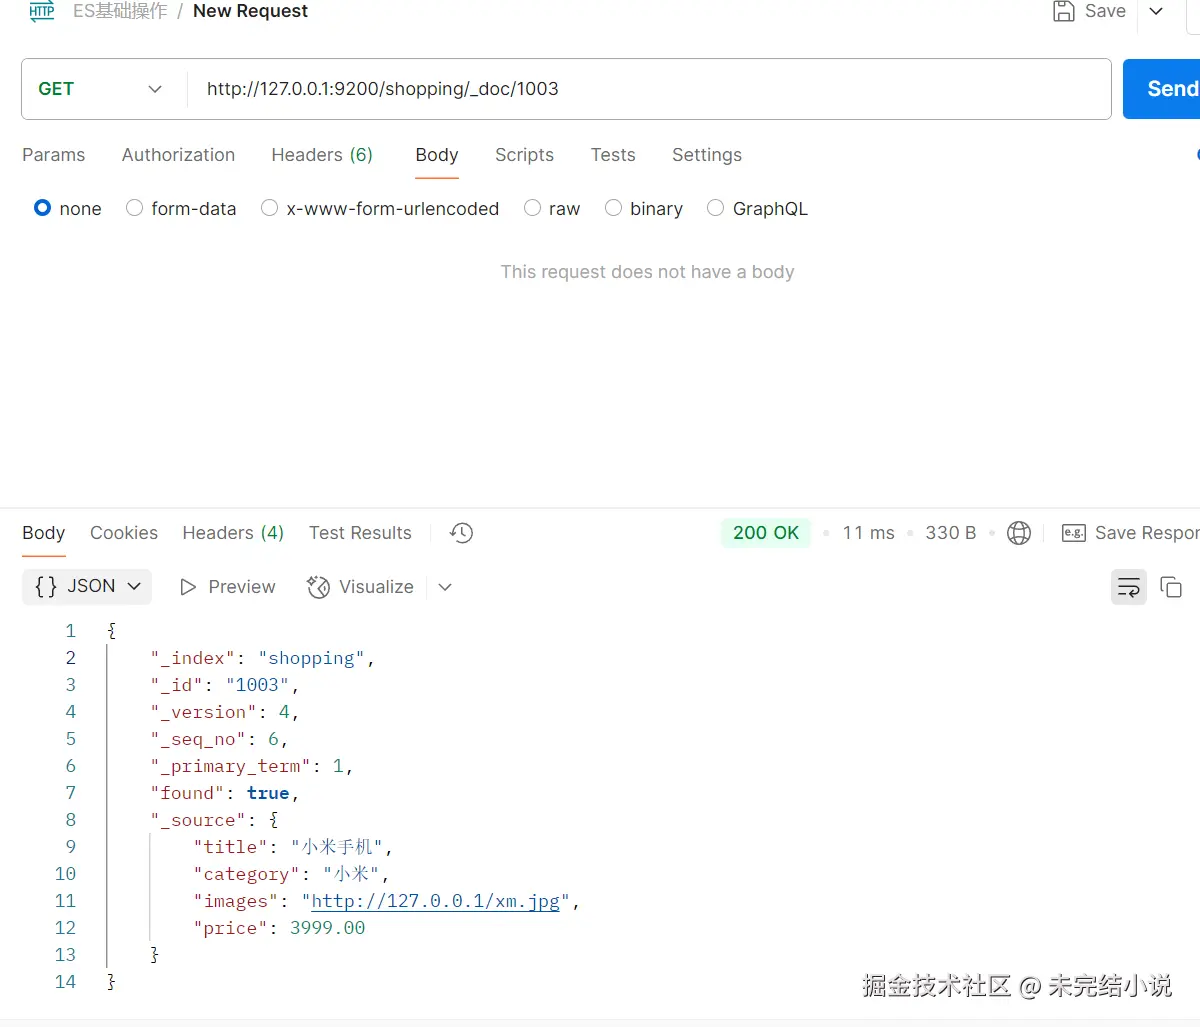Click the New Request title
1200x1027 pixels.
(250, 11)
